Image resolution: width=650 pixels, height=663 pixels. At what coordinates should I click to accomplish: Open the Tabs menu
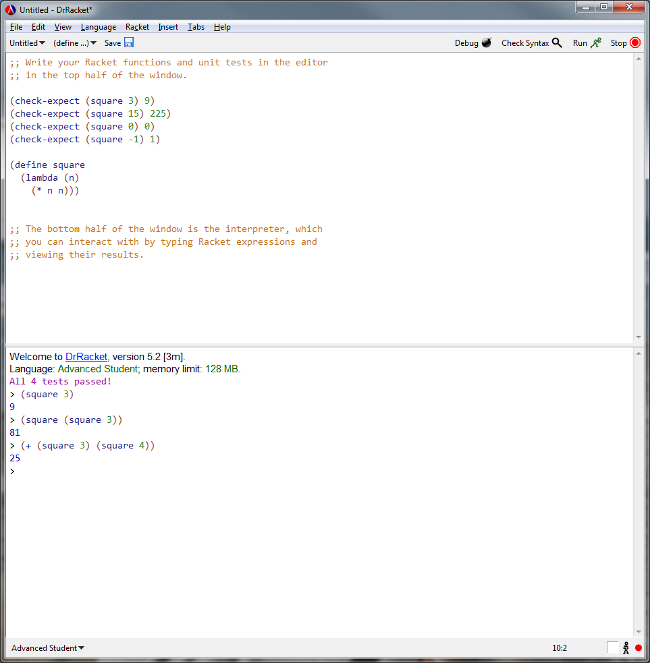[196, 27]
